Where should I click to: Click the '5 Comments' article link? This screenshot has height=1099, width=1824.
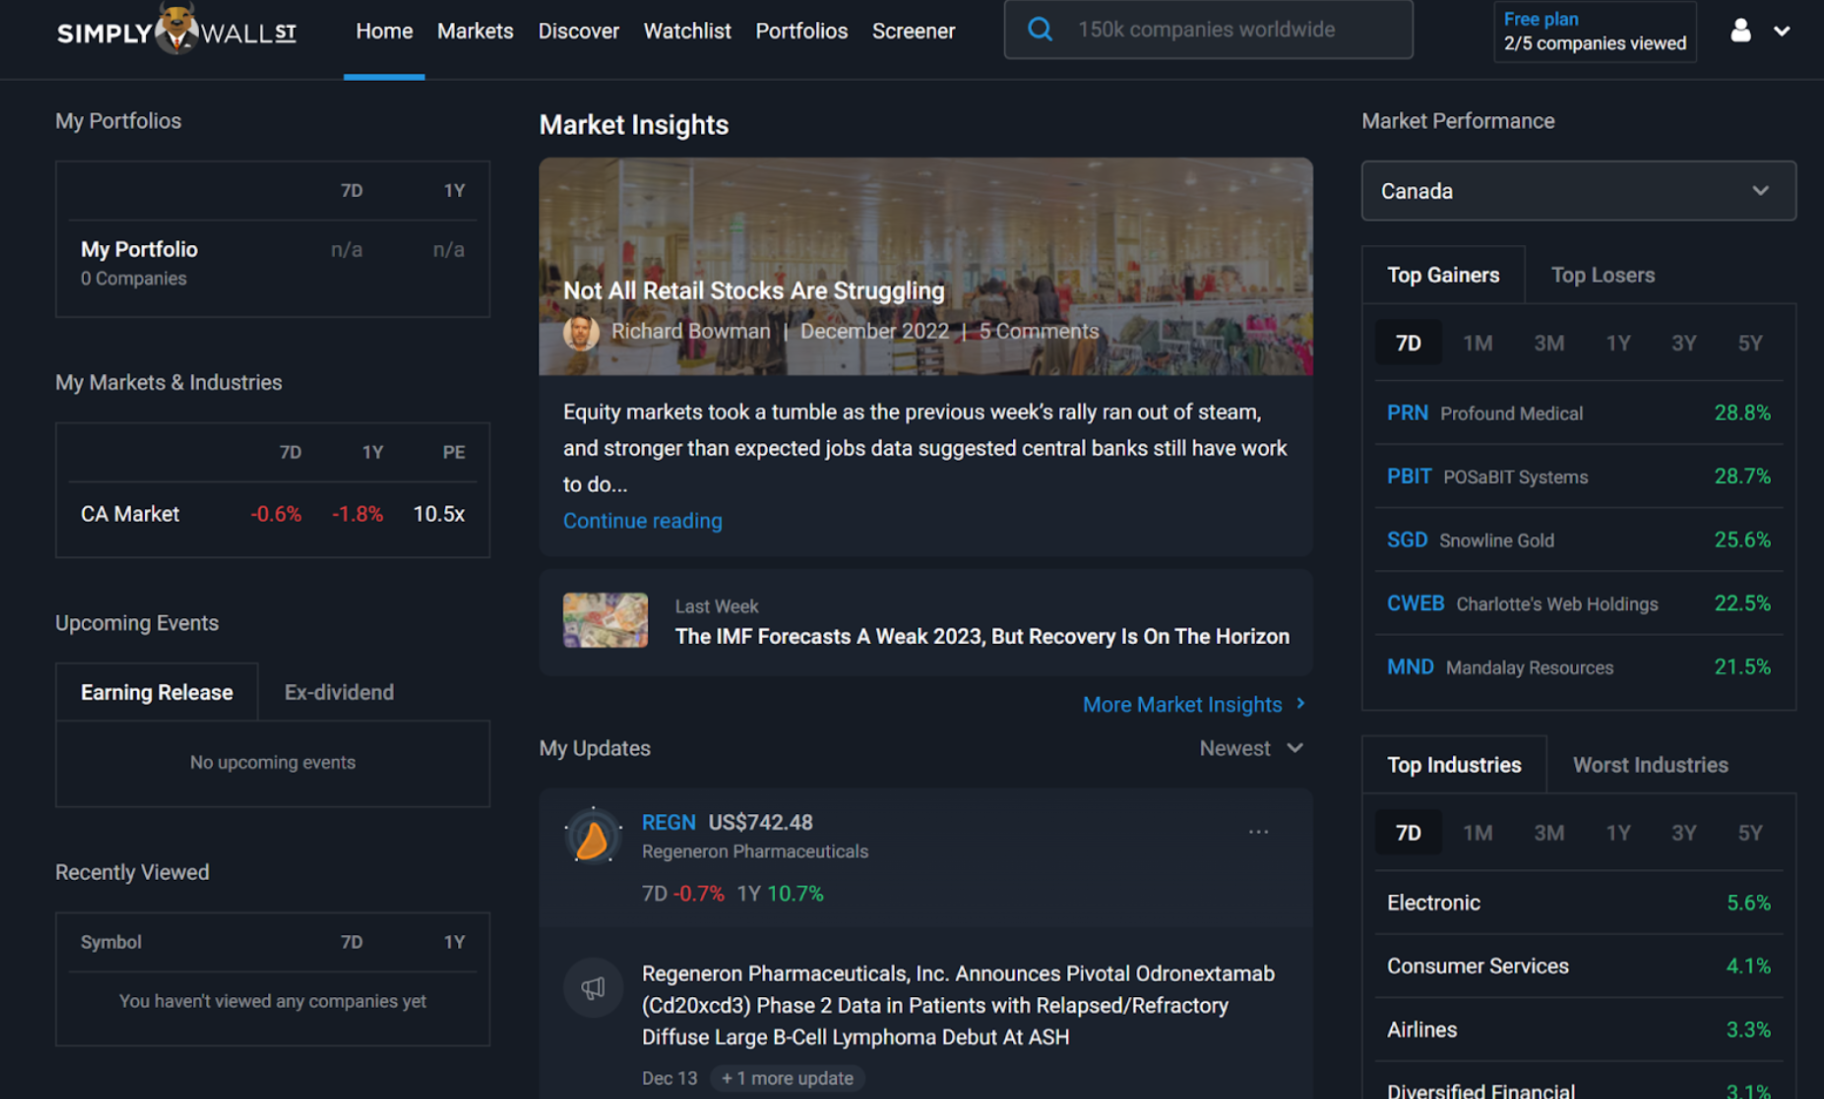[1038, 331]
